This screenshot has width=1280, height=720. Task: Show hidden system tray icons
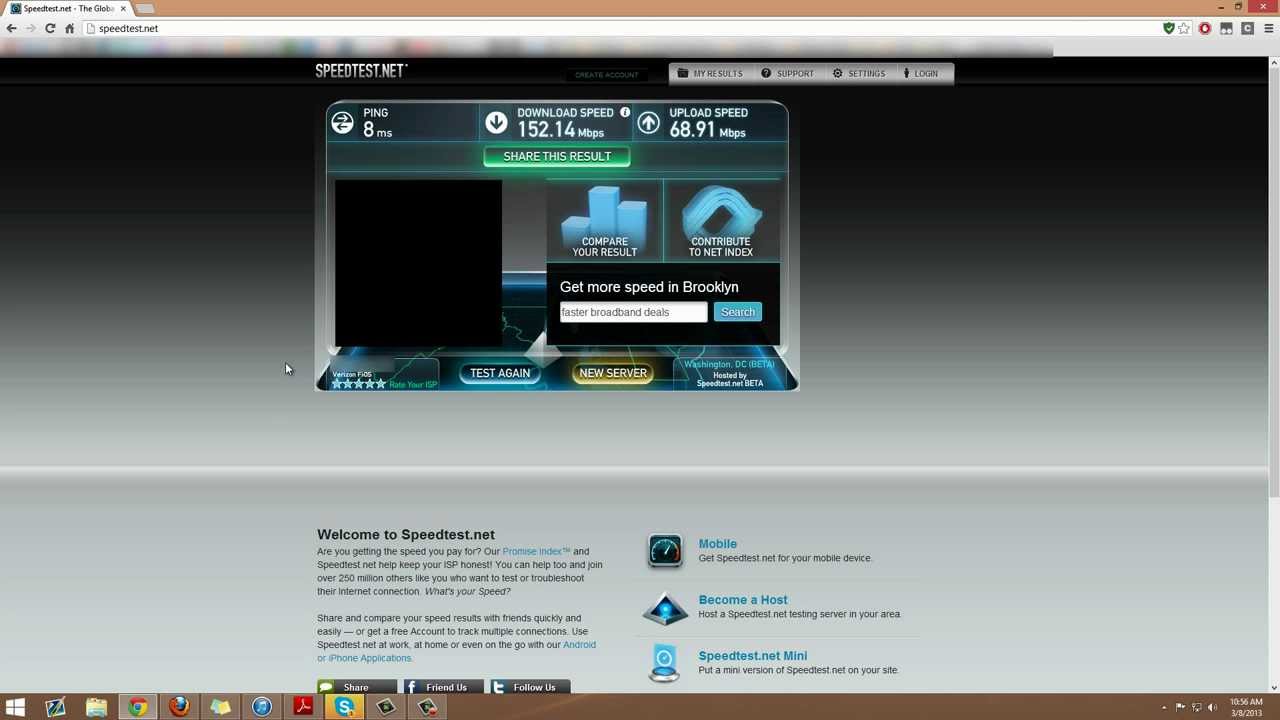pyautogui.click(x=1164, y=708)
